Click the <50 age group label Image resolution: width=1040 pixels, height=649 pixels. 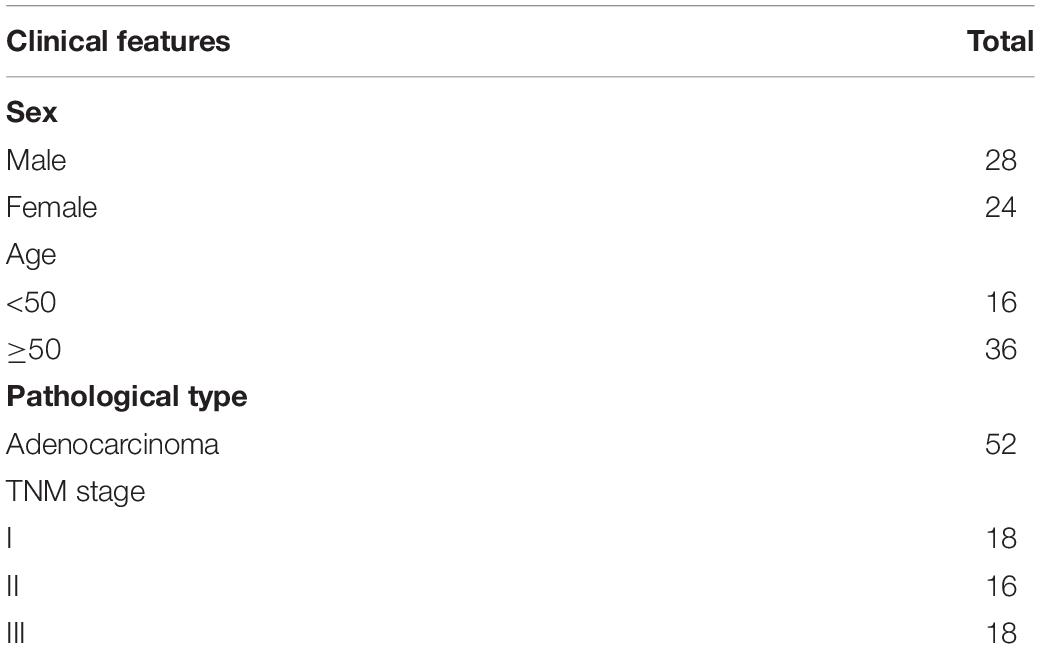(x=31, y=303)
